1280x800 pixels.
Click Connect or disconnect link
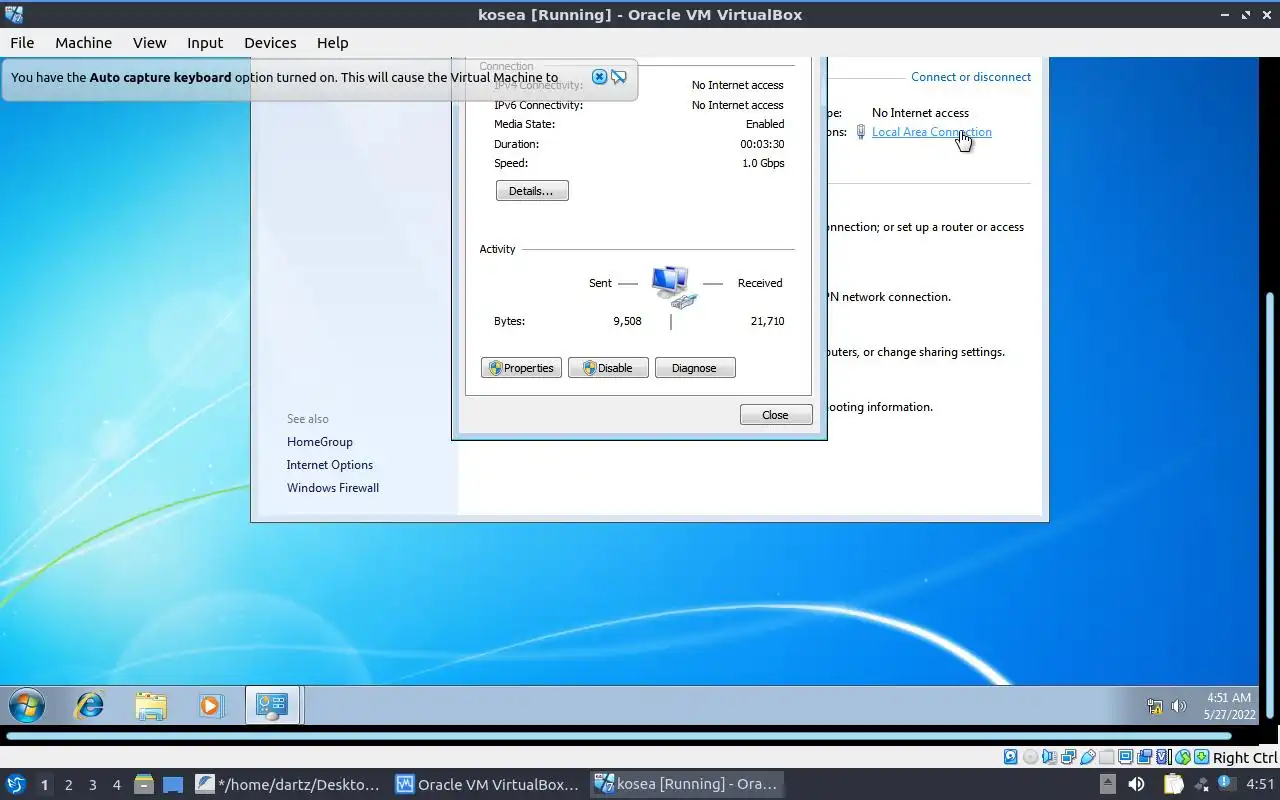pos(971,77)
